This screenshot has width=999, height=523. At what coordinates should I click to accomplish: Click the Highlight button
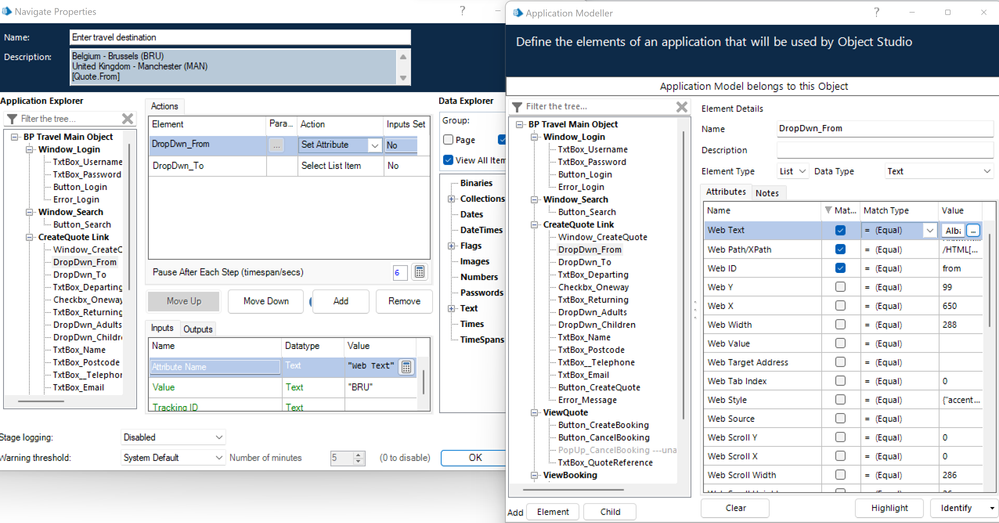coord(889,508)
